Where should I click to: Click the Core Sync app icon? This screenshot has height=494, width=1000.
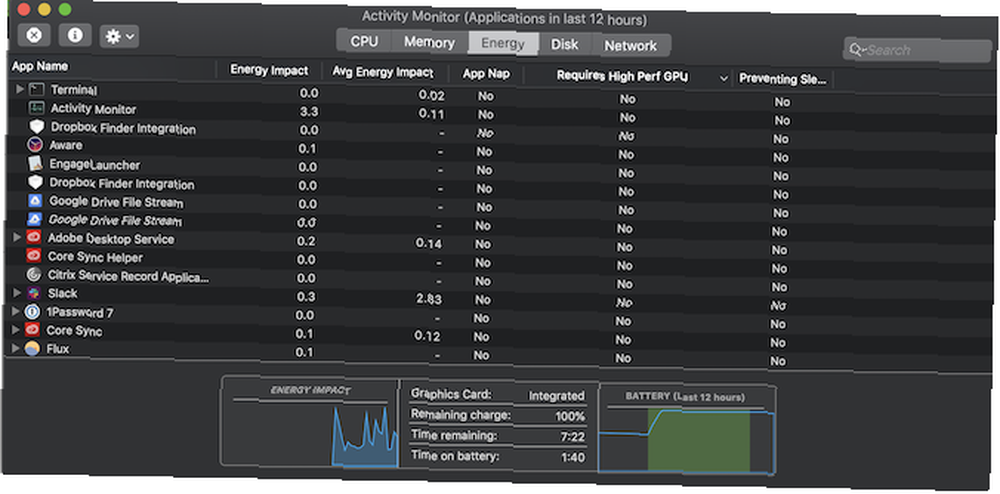33,330
